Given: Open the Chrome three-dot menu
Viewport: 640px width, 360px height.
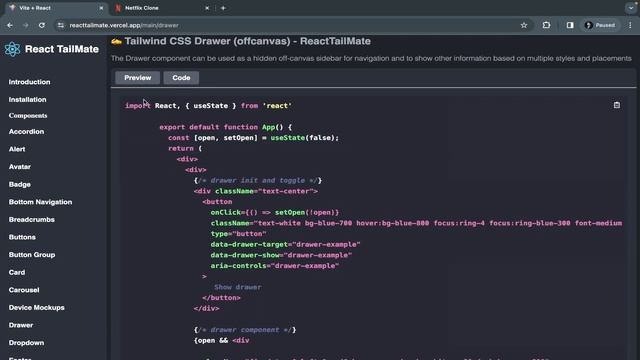Looking at the screenshot, I should pos(630,25).
